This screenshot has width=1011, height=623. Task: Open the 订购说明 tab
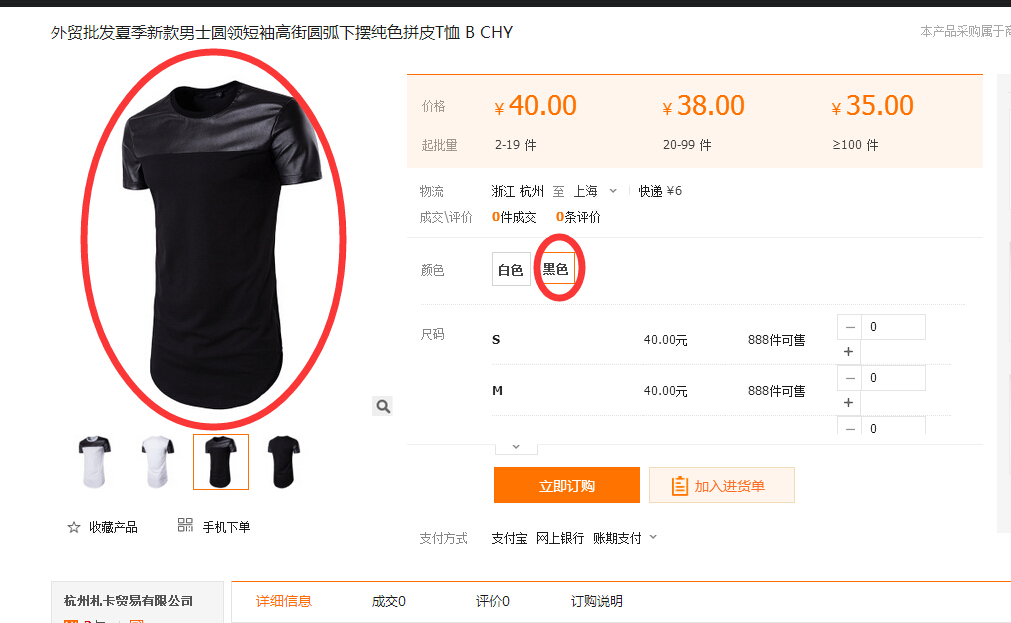pyautogui.click(x=596, y=601)
